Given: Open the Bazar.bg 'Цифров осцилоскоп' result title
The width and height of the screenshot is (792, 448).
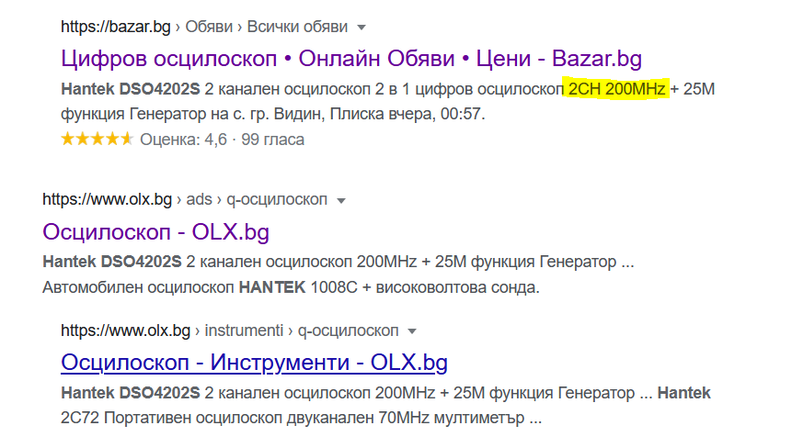Looking at the screenshot, I should 351,57.
